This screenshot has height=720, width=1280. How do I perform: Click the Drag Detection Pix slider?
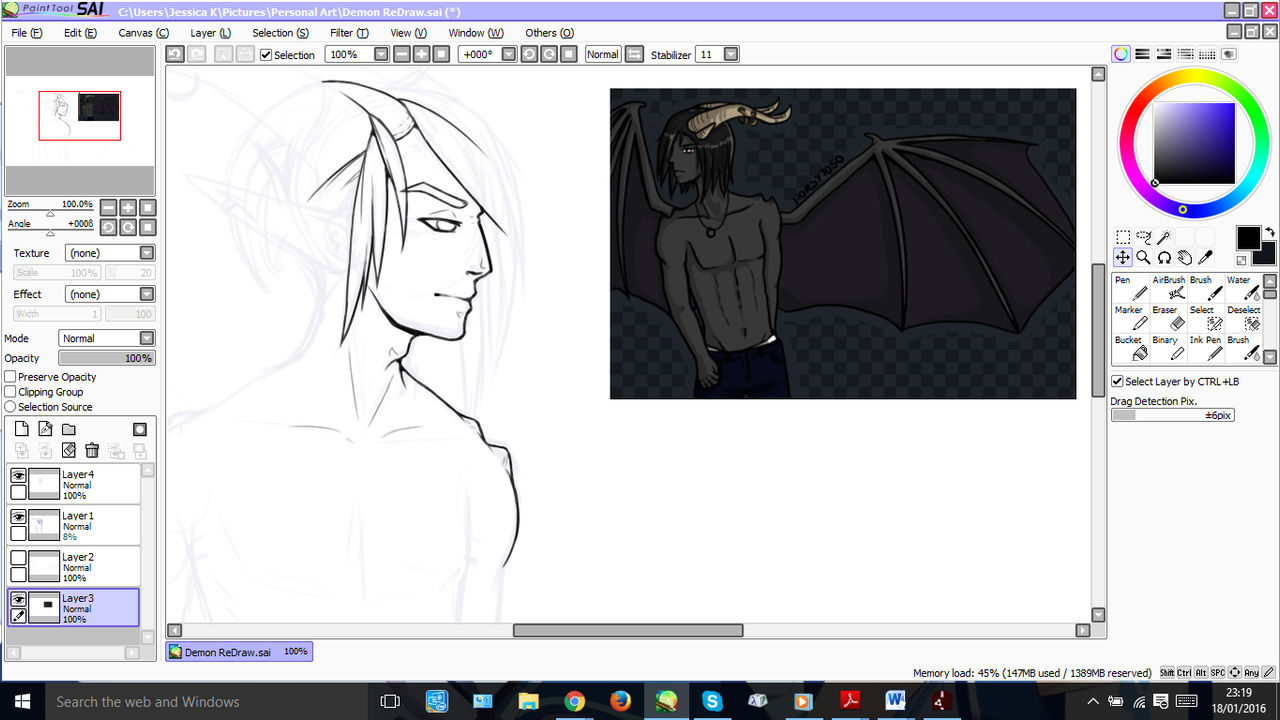[x=1173, y=415]
